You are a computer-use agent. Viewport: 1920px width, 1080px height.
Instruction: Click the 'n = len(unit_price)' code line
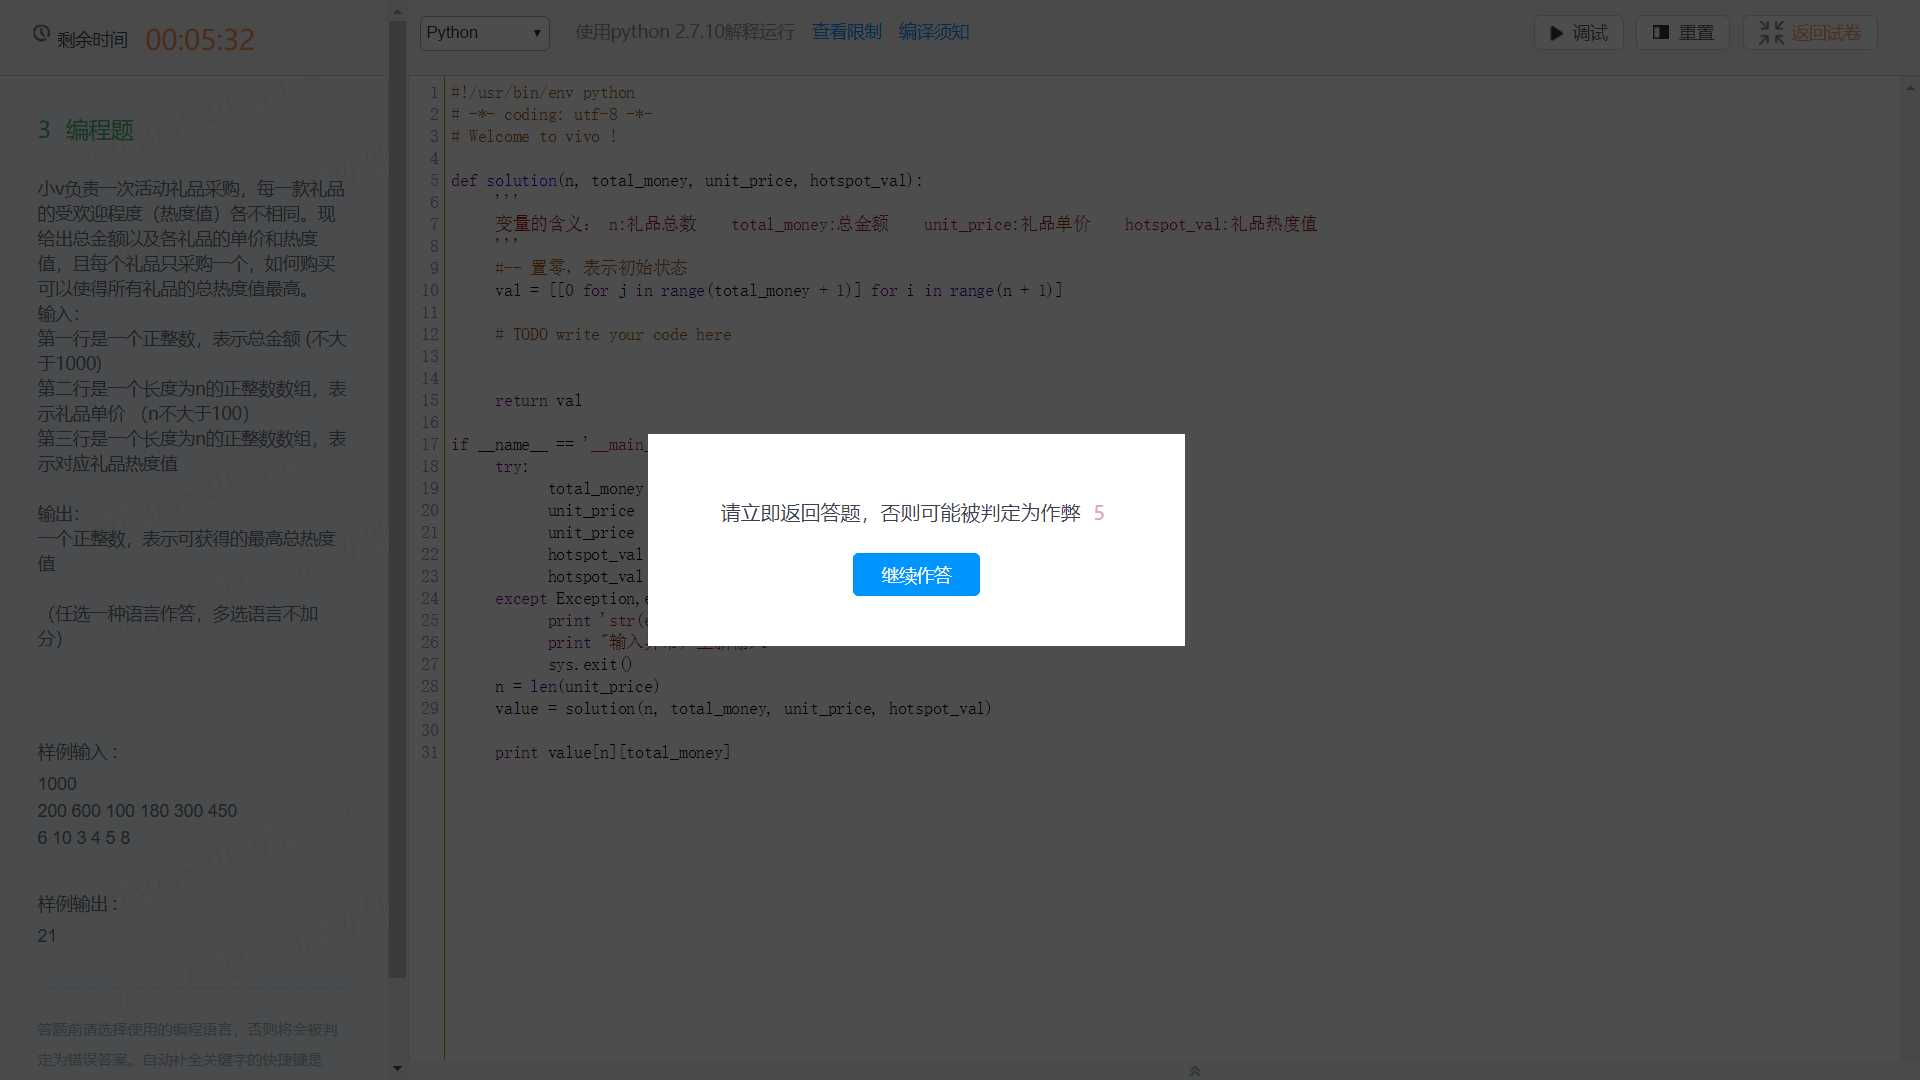(577, 687)
